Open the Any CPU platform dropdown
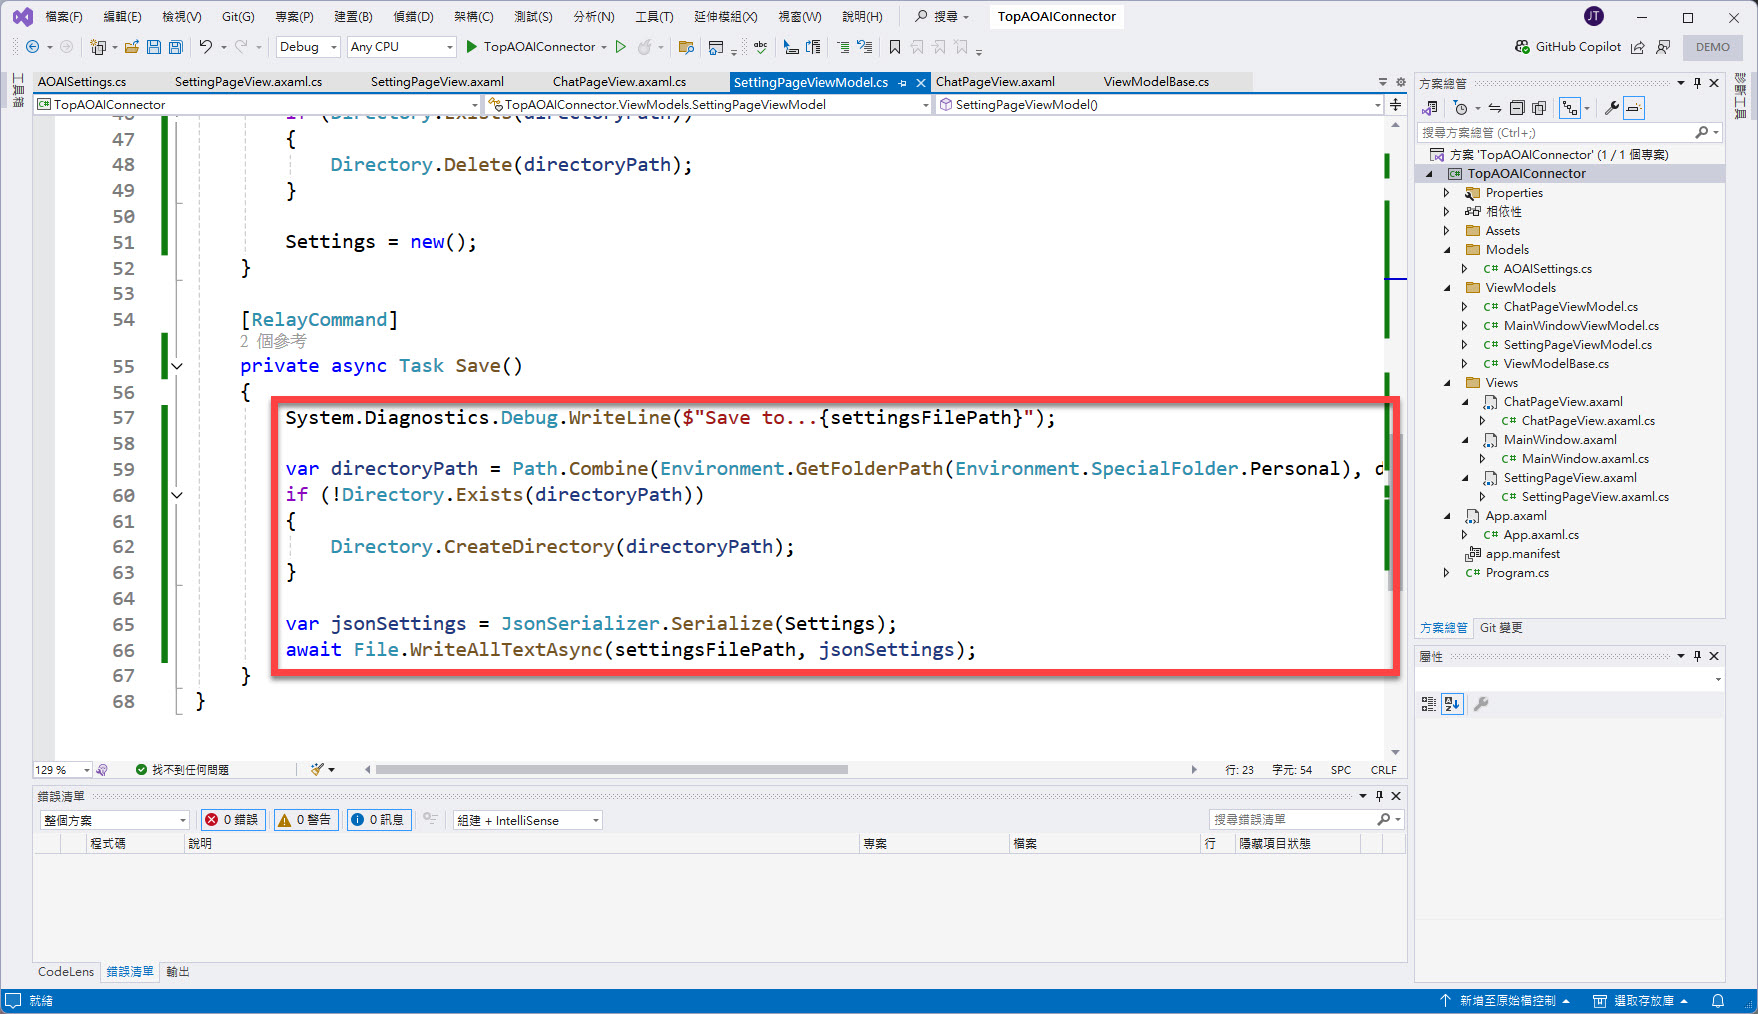1758x1014 pixels. point(401,47)
